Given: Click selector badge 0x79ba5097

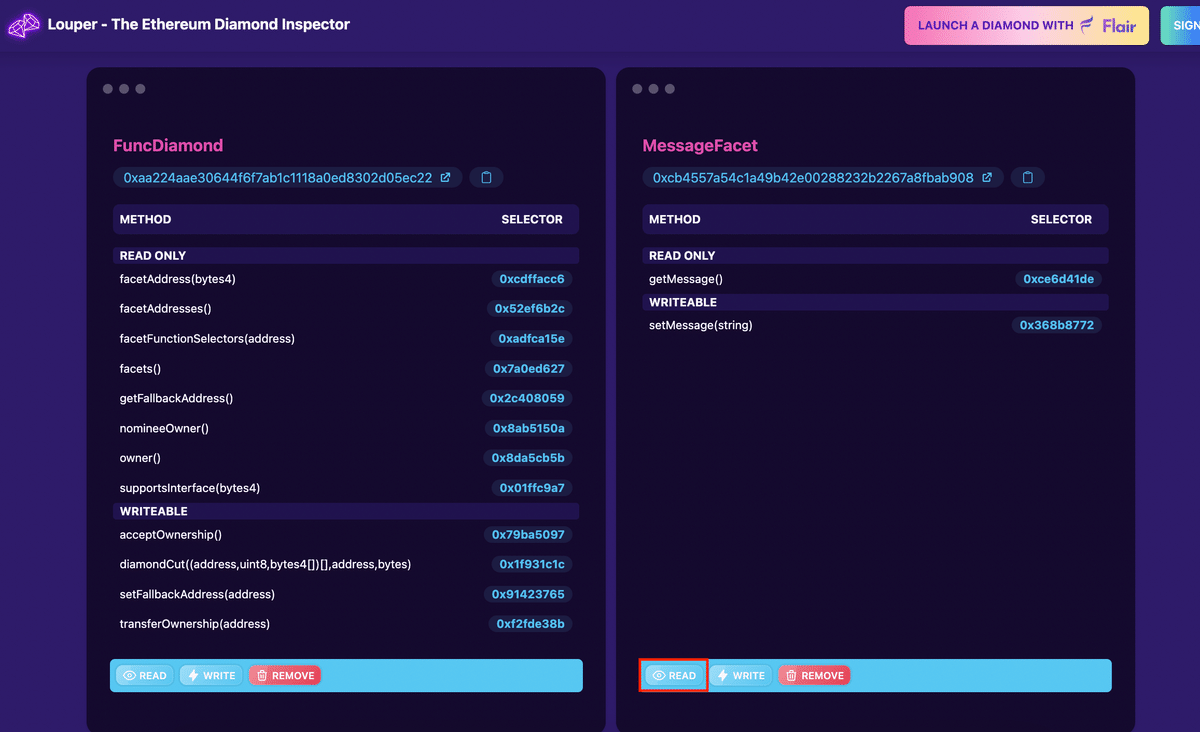Looking at the screenshot, I should pyautogui.click(x=528, y=535).
